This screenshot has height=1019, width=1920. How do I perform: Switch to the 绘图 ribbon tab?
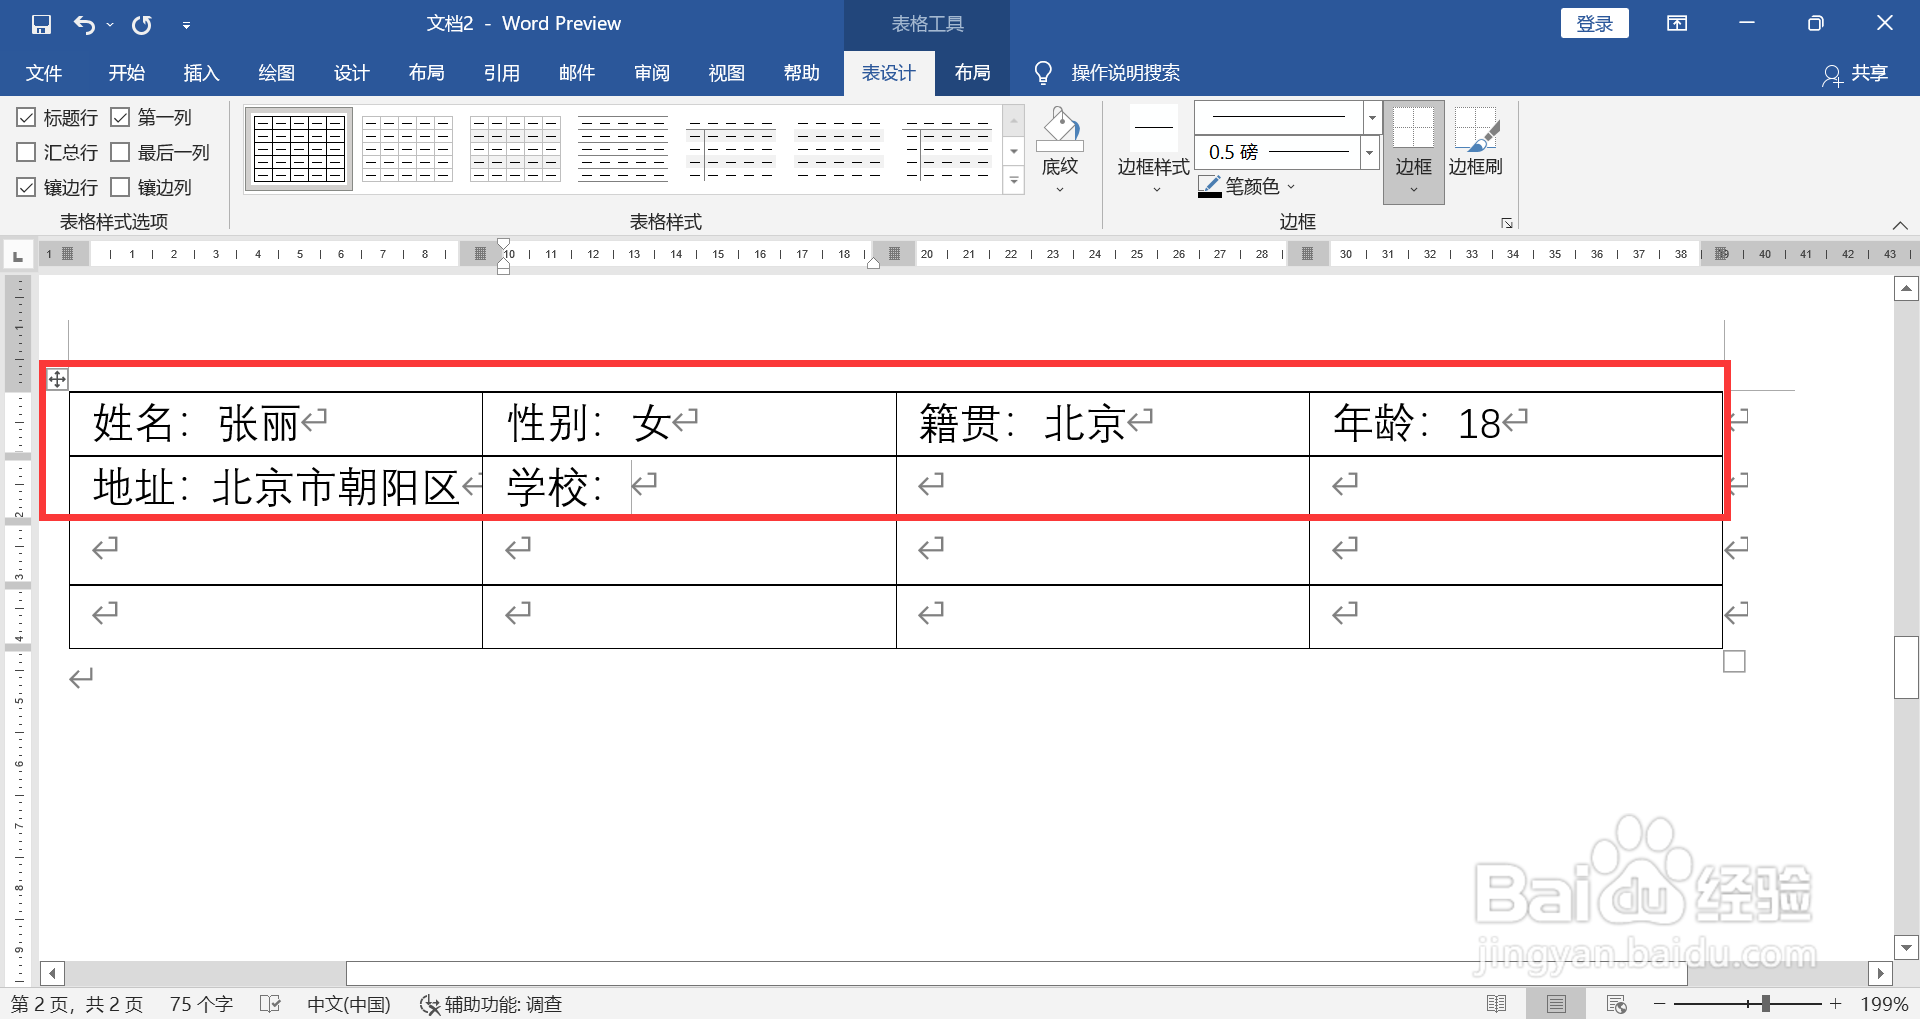click(277, 73)
